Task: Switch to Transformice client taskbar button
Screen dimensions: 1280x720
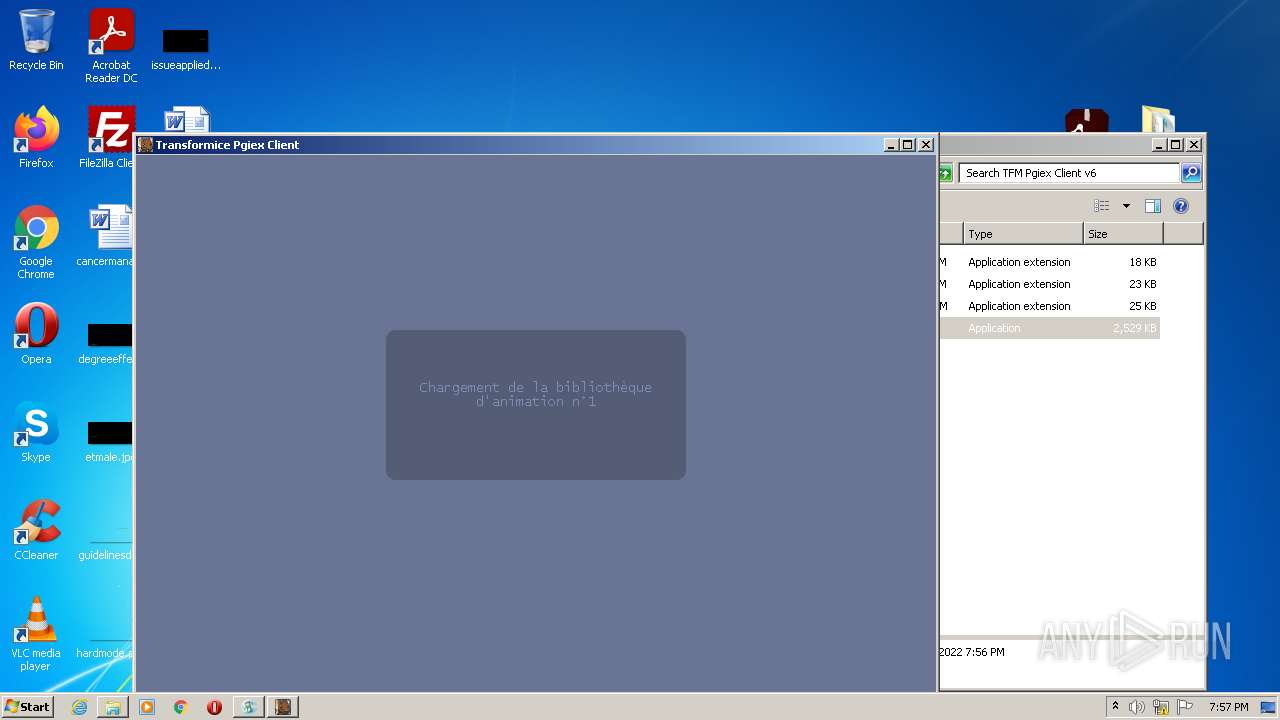Action: pyautogui.click(x=283, y=707)
